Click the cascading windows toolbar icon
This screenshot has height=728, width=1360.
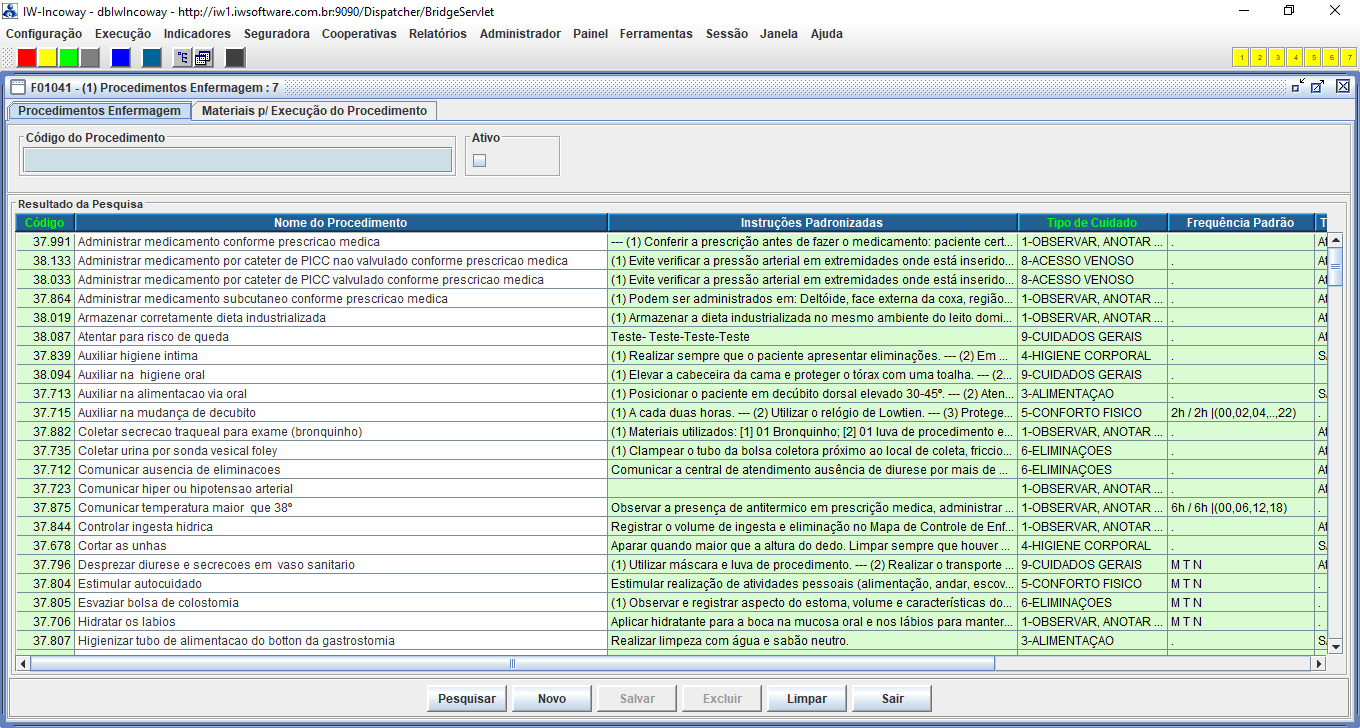pos(203,57)
